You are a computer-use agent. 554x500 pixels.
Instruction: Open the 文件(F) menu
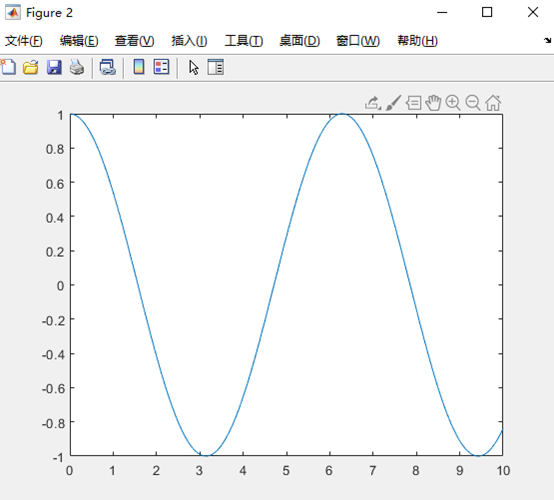[x=24, y=41]
